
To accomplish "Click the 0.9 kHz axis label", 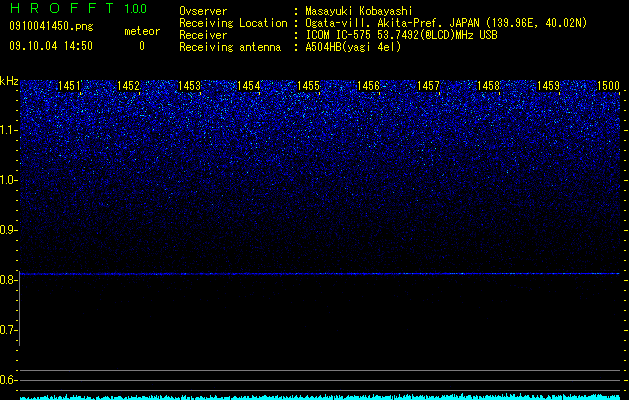I will (x=9, y=230).
